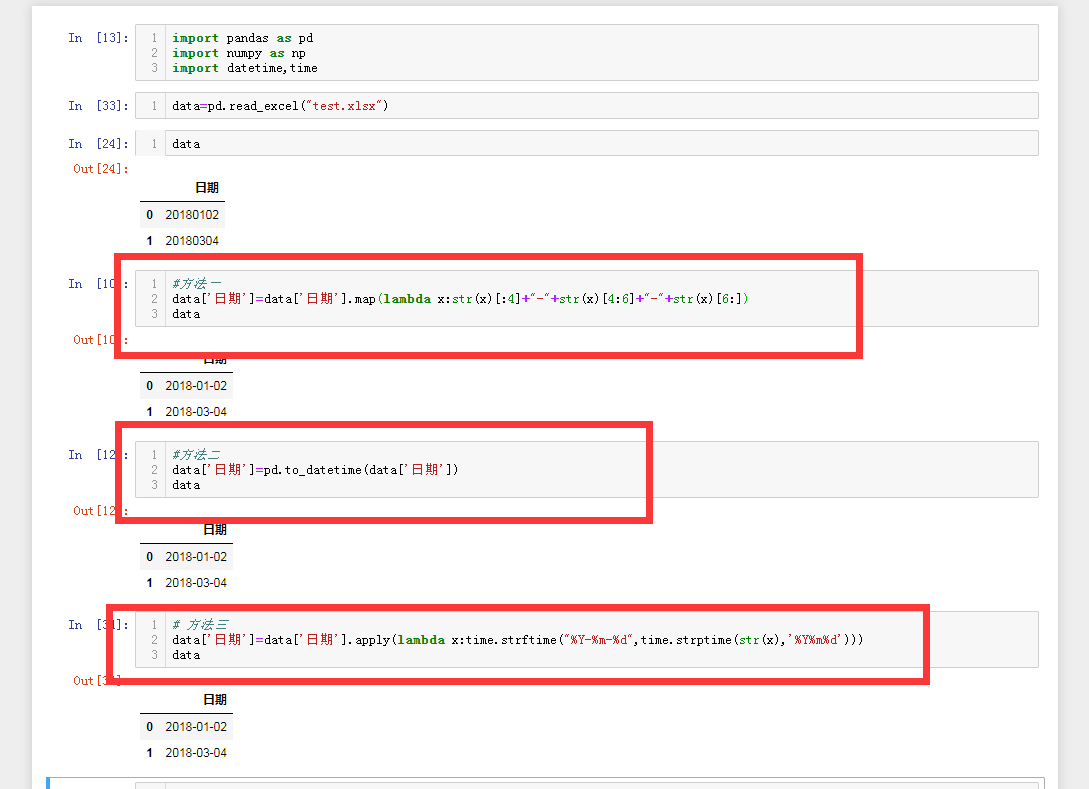Screen dimensions: 1089x789
Task: Click the 日期 header in 方法三 output table
Action: pos(215,699)
